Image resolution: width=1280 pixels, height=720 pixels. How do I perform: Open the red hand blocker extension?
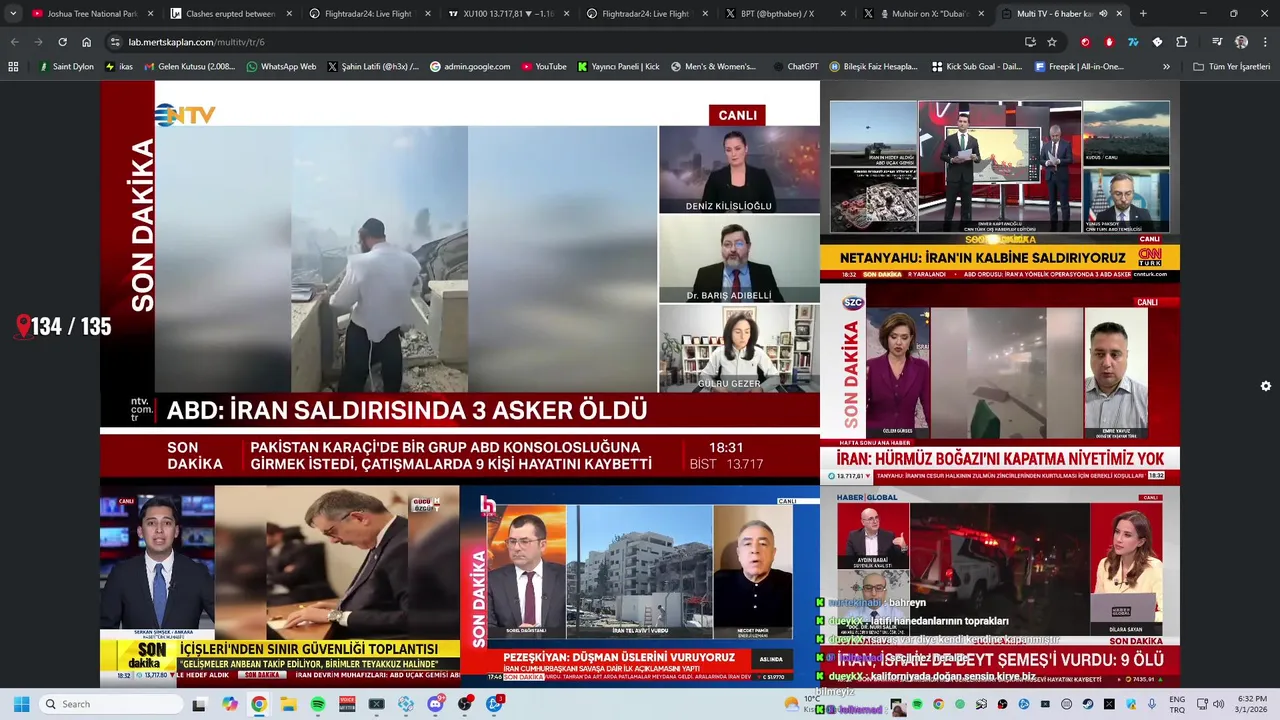tap(1109, 42)
